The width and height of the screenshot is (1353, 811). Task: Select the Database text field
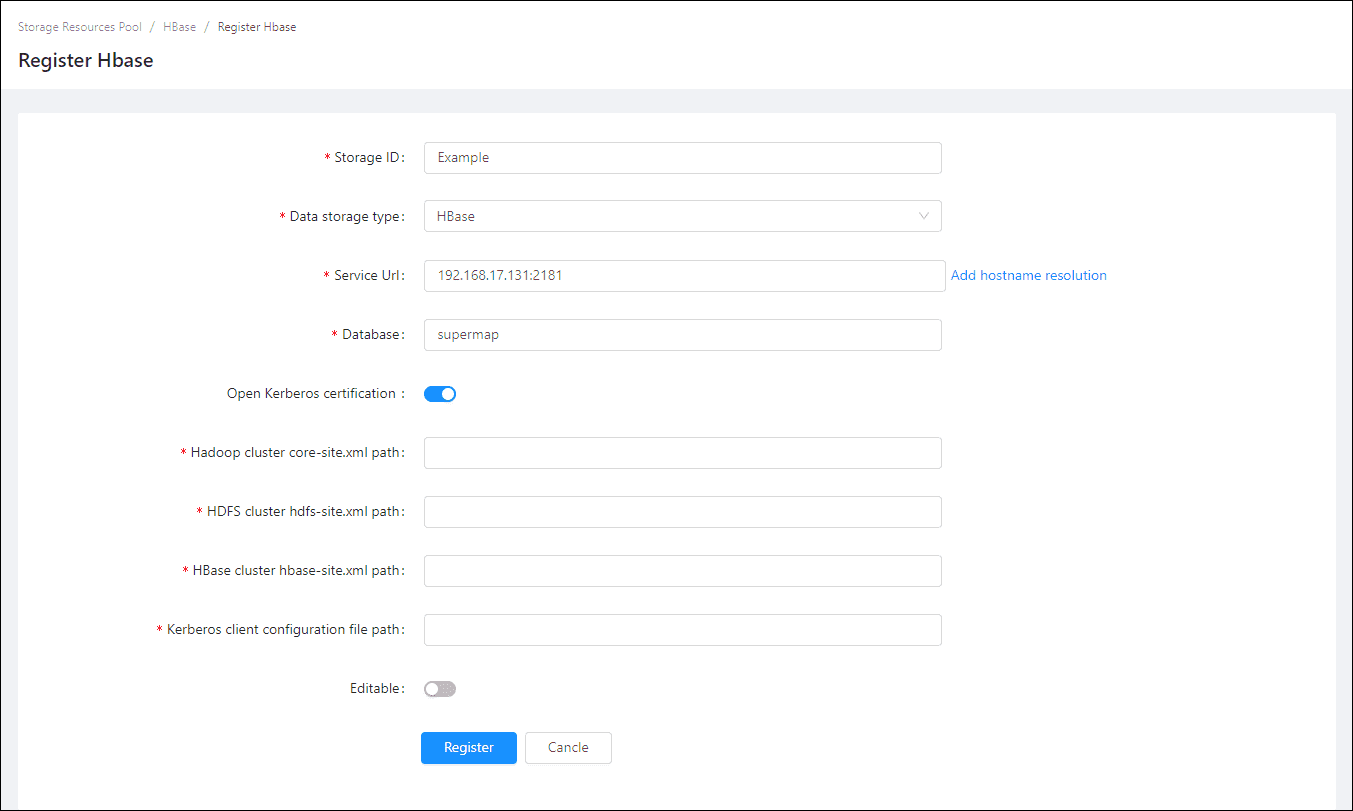(x=682, y=335)
